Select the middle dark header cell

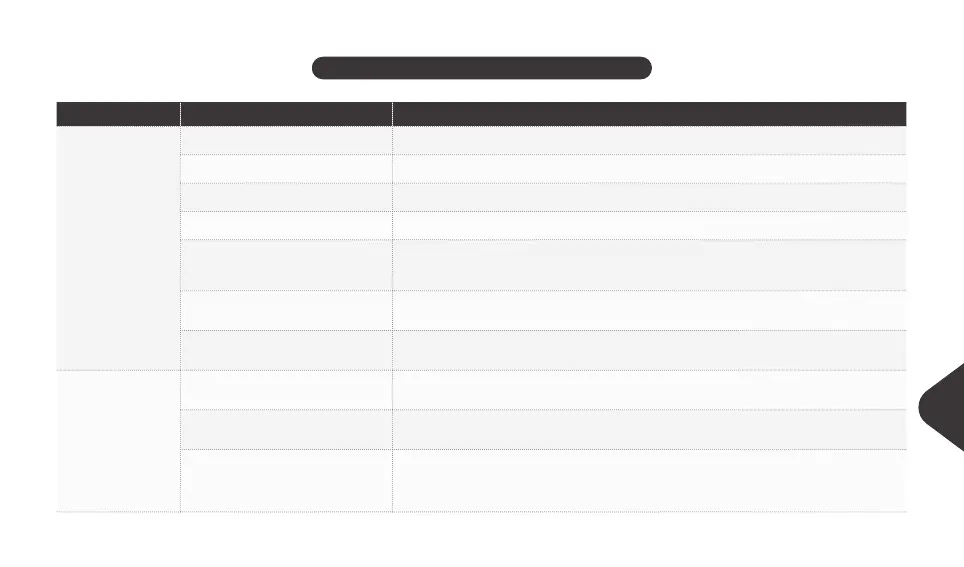(x=286, y=114)
